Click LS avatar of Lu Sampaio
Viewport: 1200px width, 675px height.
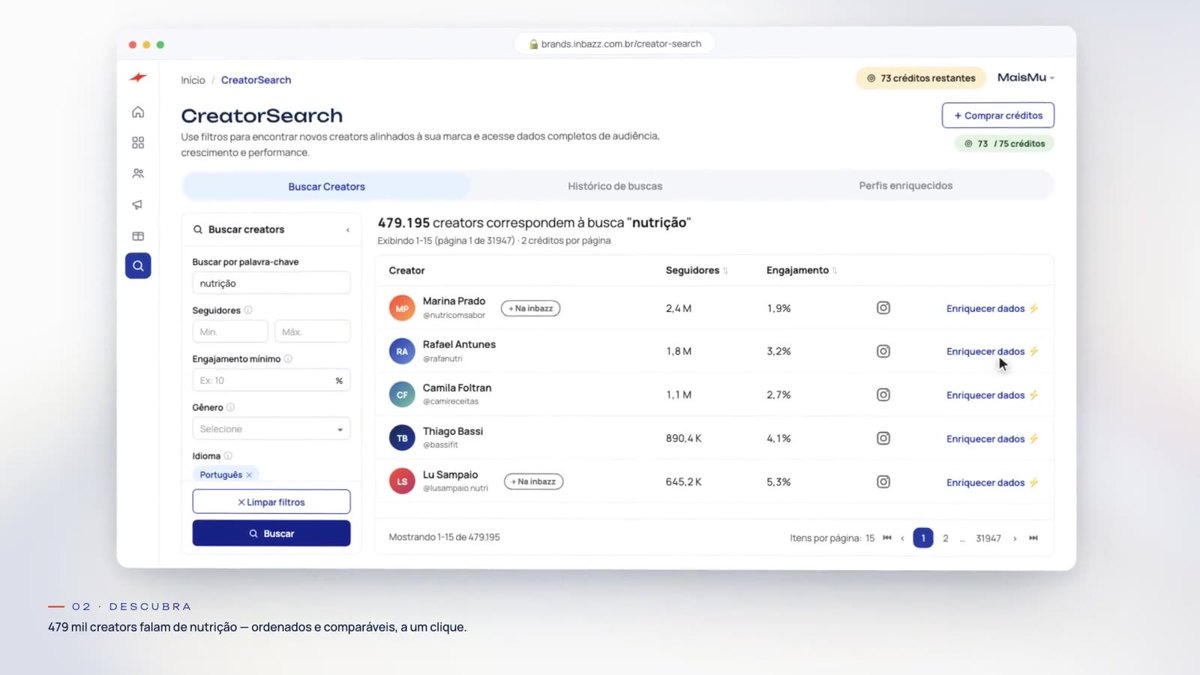pos(402,482)
